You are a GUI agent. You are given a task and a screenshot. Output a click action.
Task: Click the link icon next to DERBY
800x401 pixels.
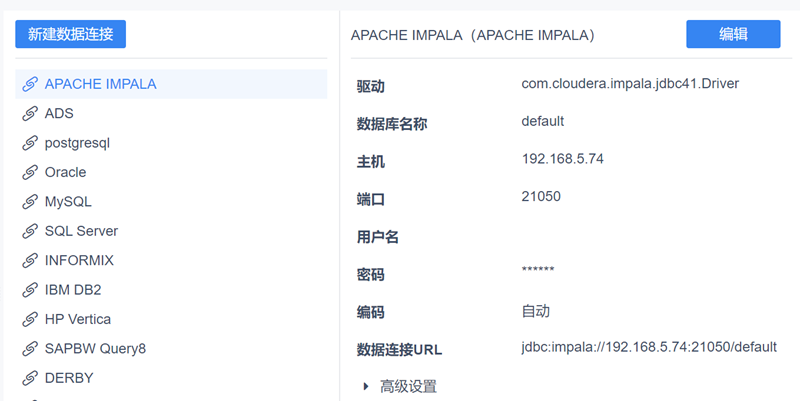tap(30, 378)
